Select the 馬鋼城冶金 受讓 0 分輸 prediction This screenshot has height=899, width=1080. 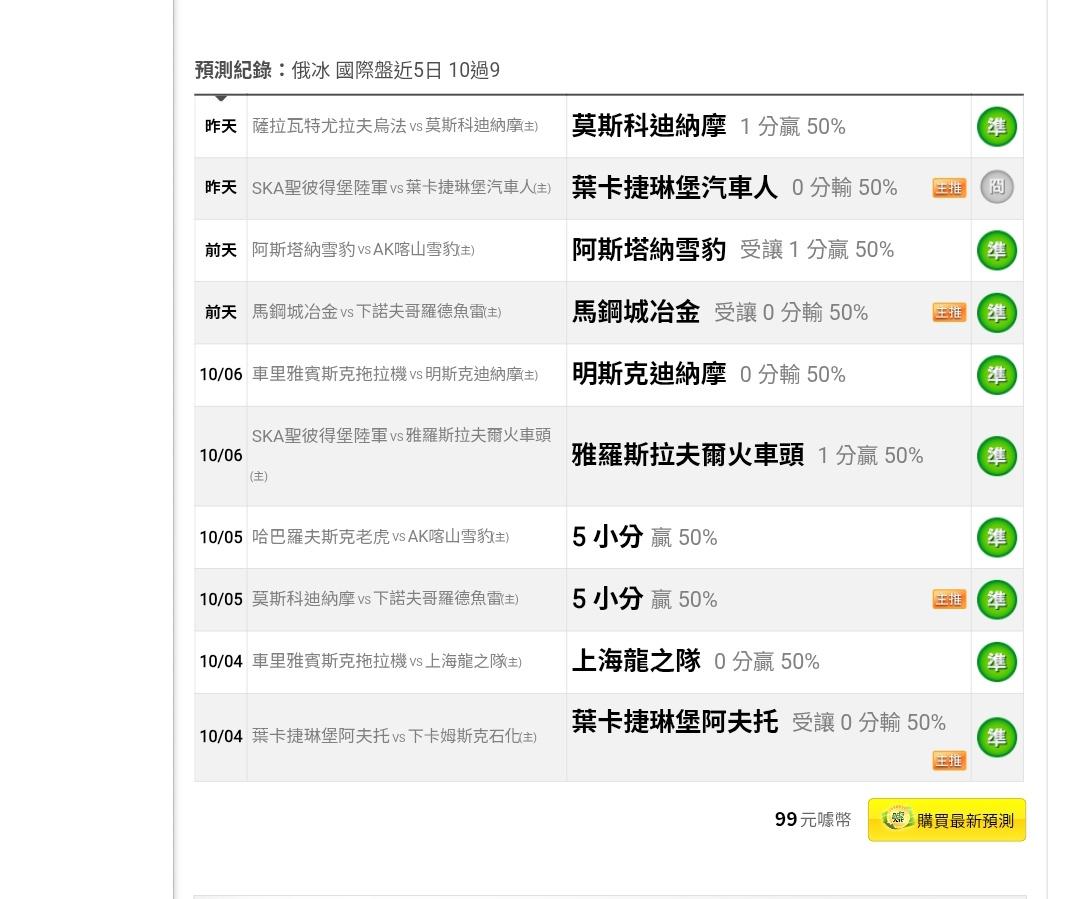pos(719,312)
